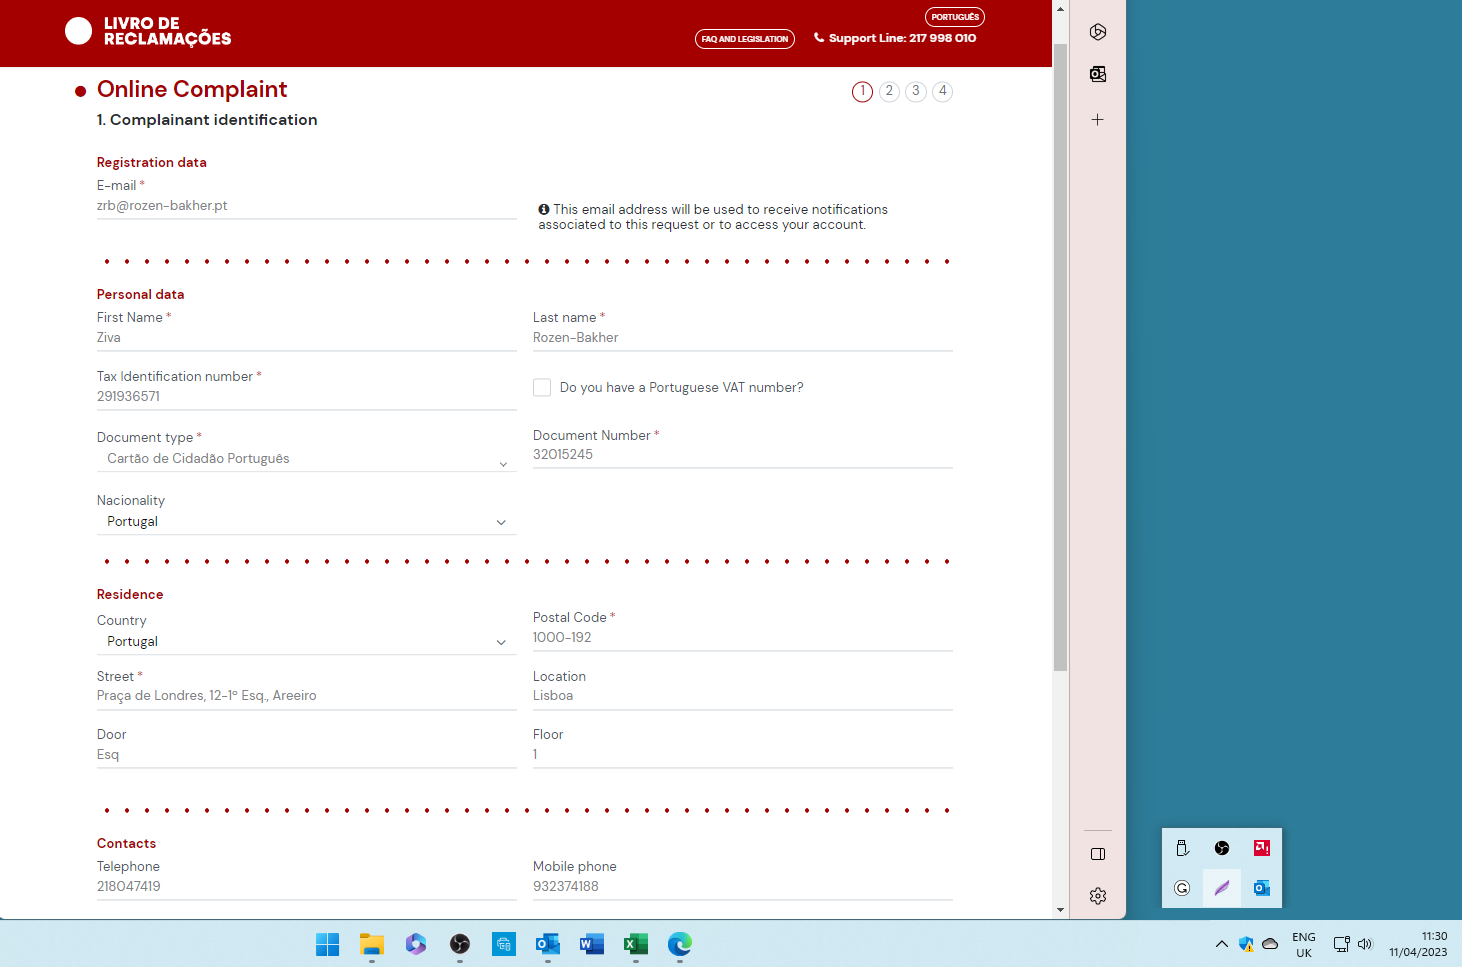Click the plus icon to customize Edge sidebar
The image size is (1462, 967).
click(x=1098, y=120)
